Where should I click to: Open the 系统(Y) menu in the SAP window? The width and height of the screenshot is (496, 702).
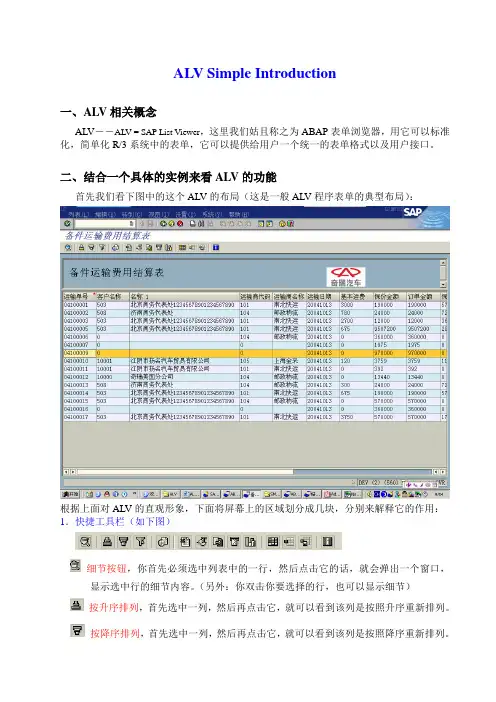tap(212, 214)
